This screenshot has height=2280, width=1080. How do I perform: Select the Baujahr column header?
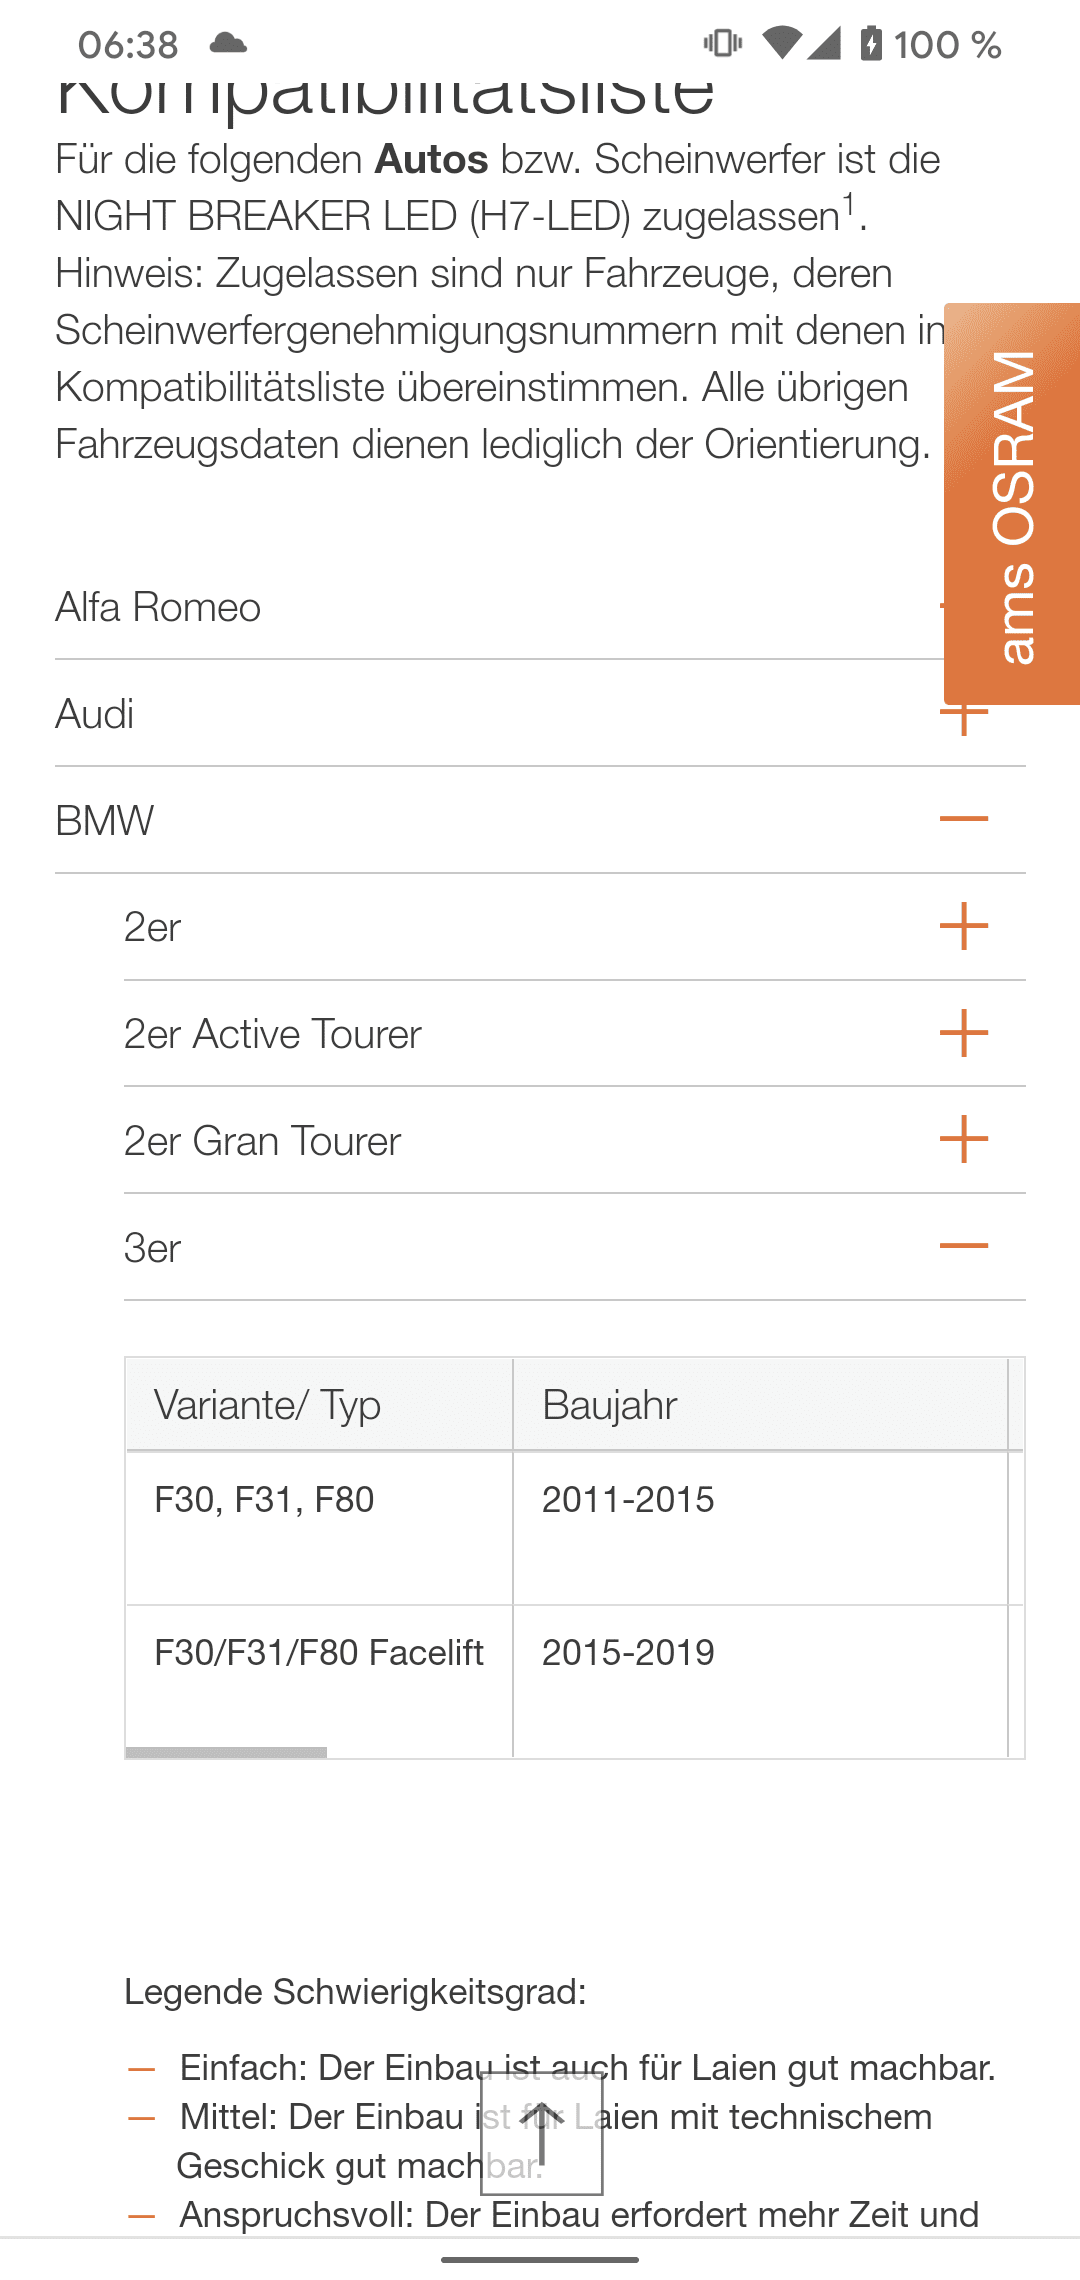[x=760, y=1405]
